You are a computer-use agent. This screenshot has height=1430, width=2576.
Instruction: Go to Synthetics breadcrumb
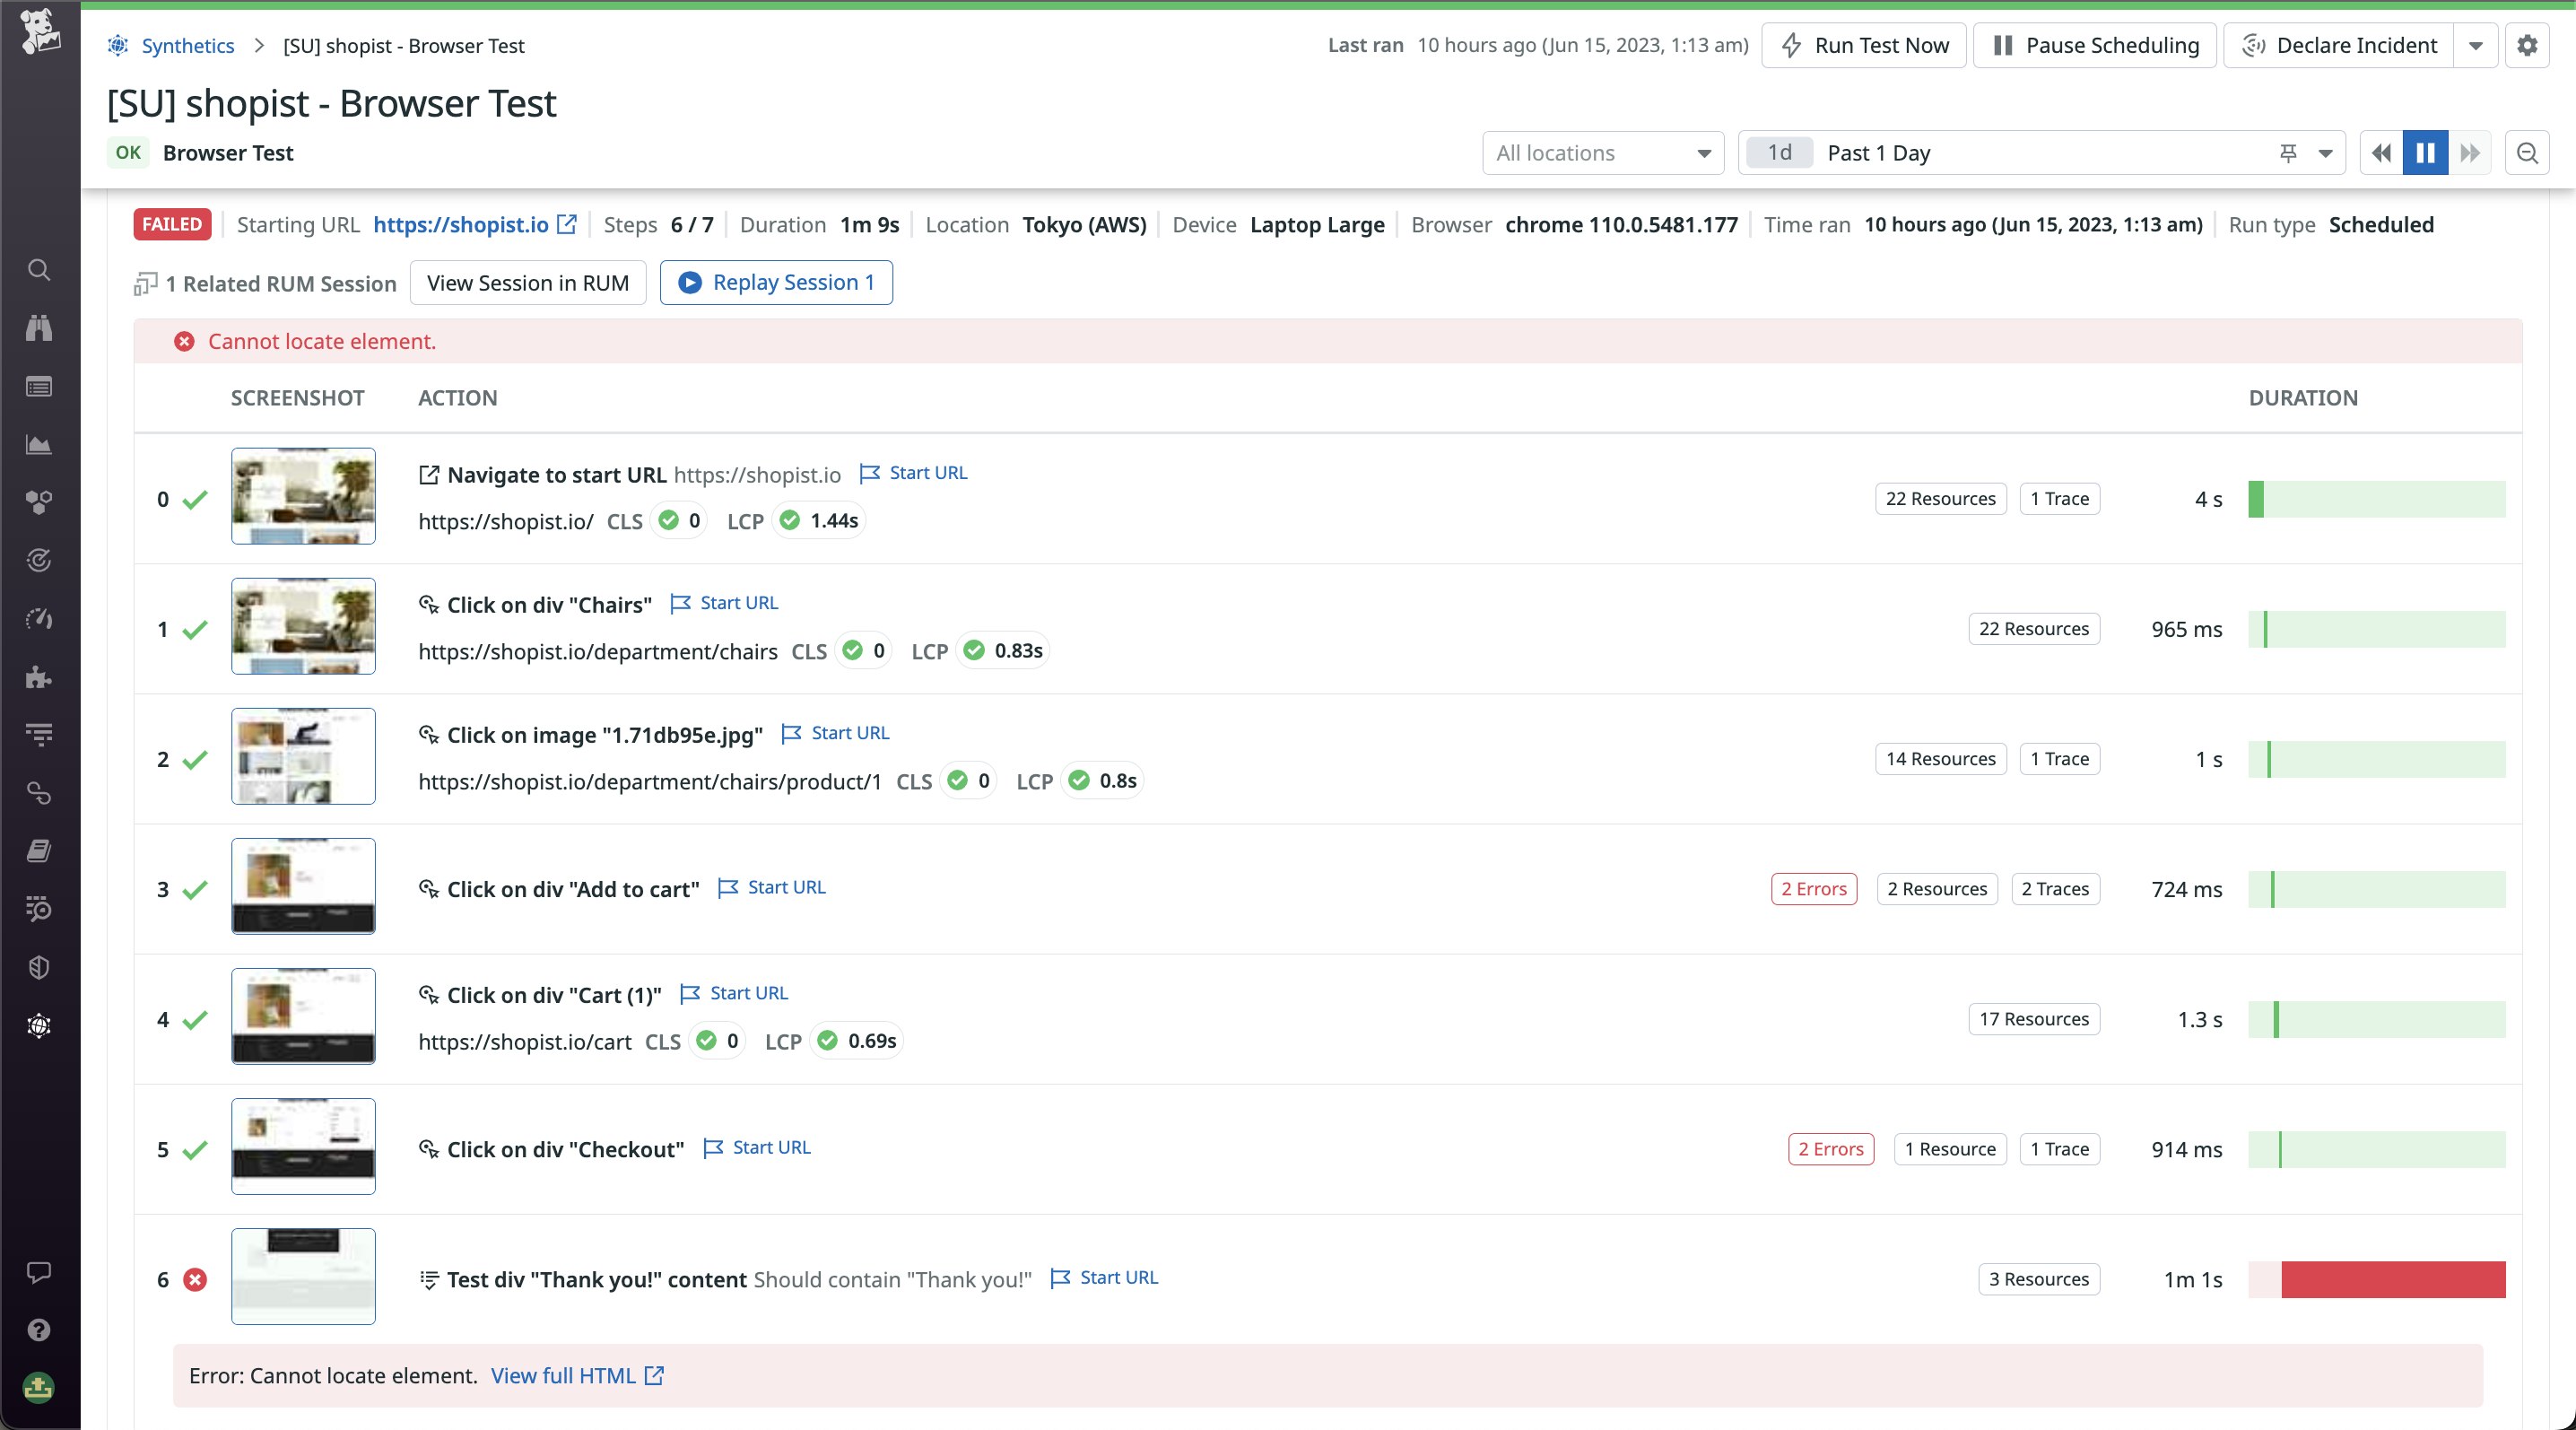(187, 45)
